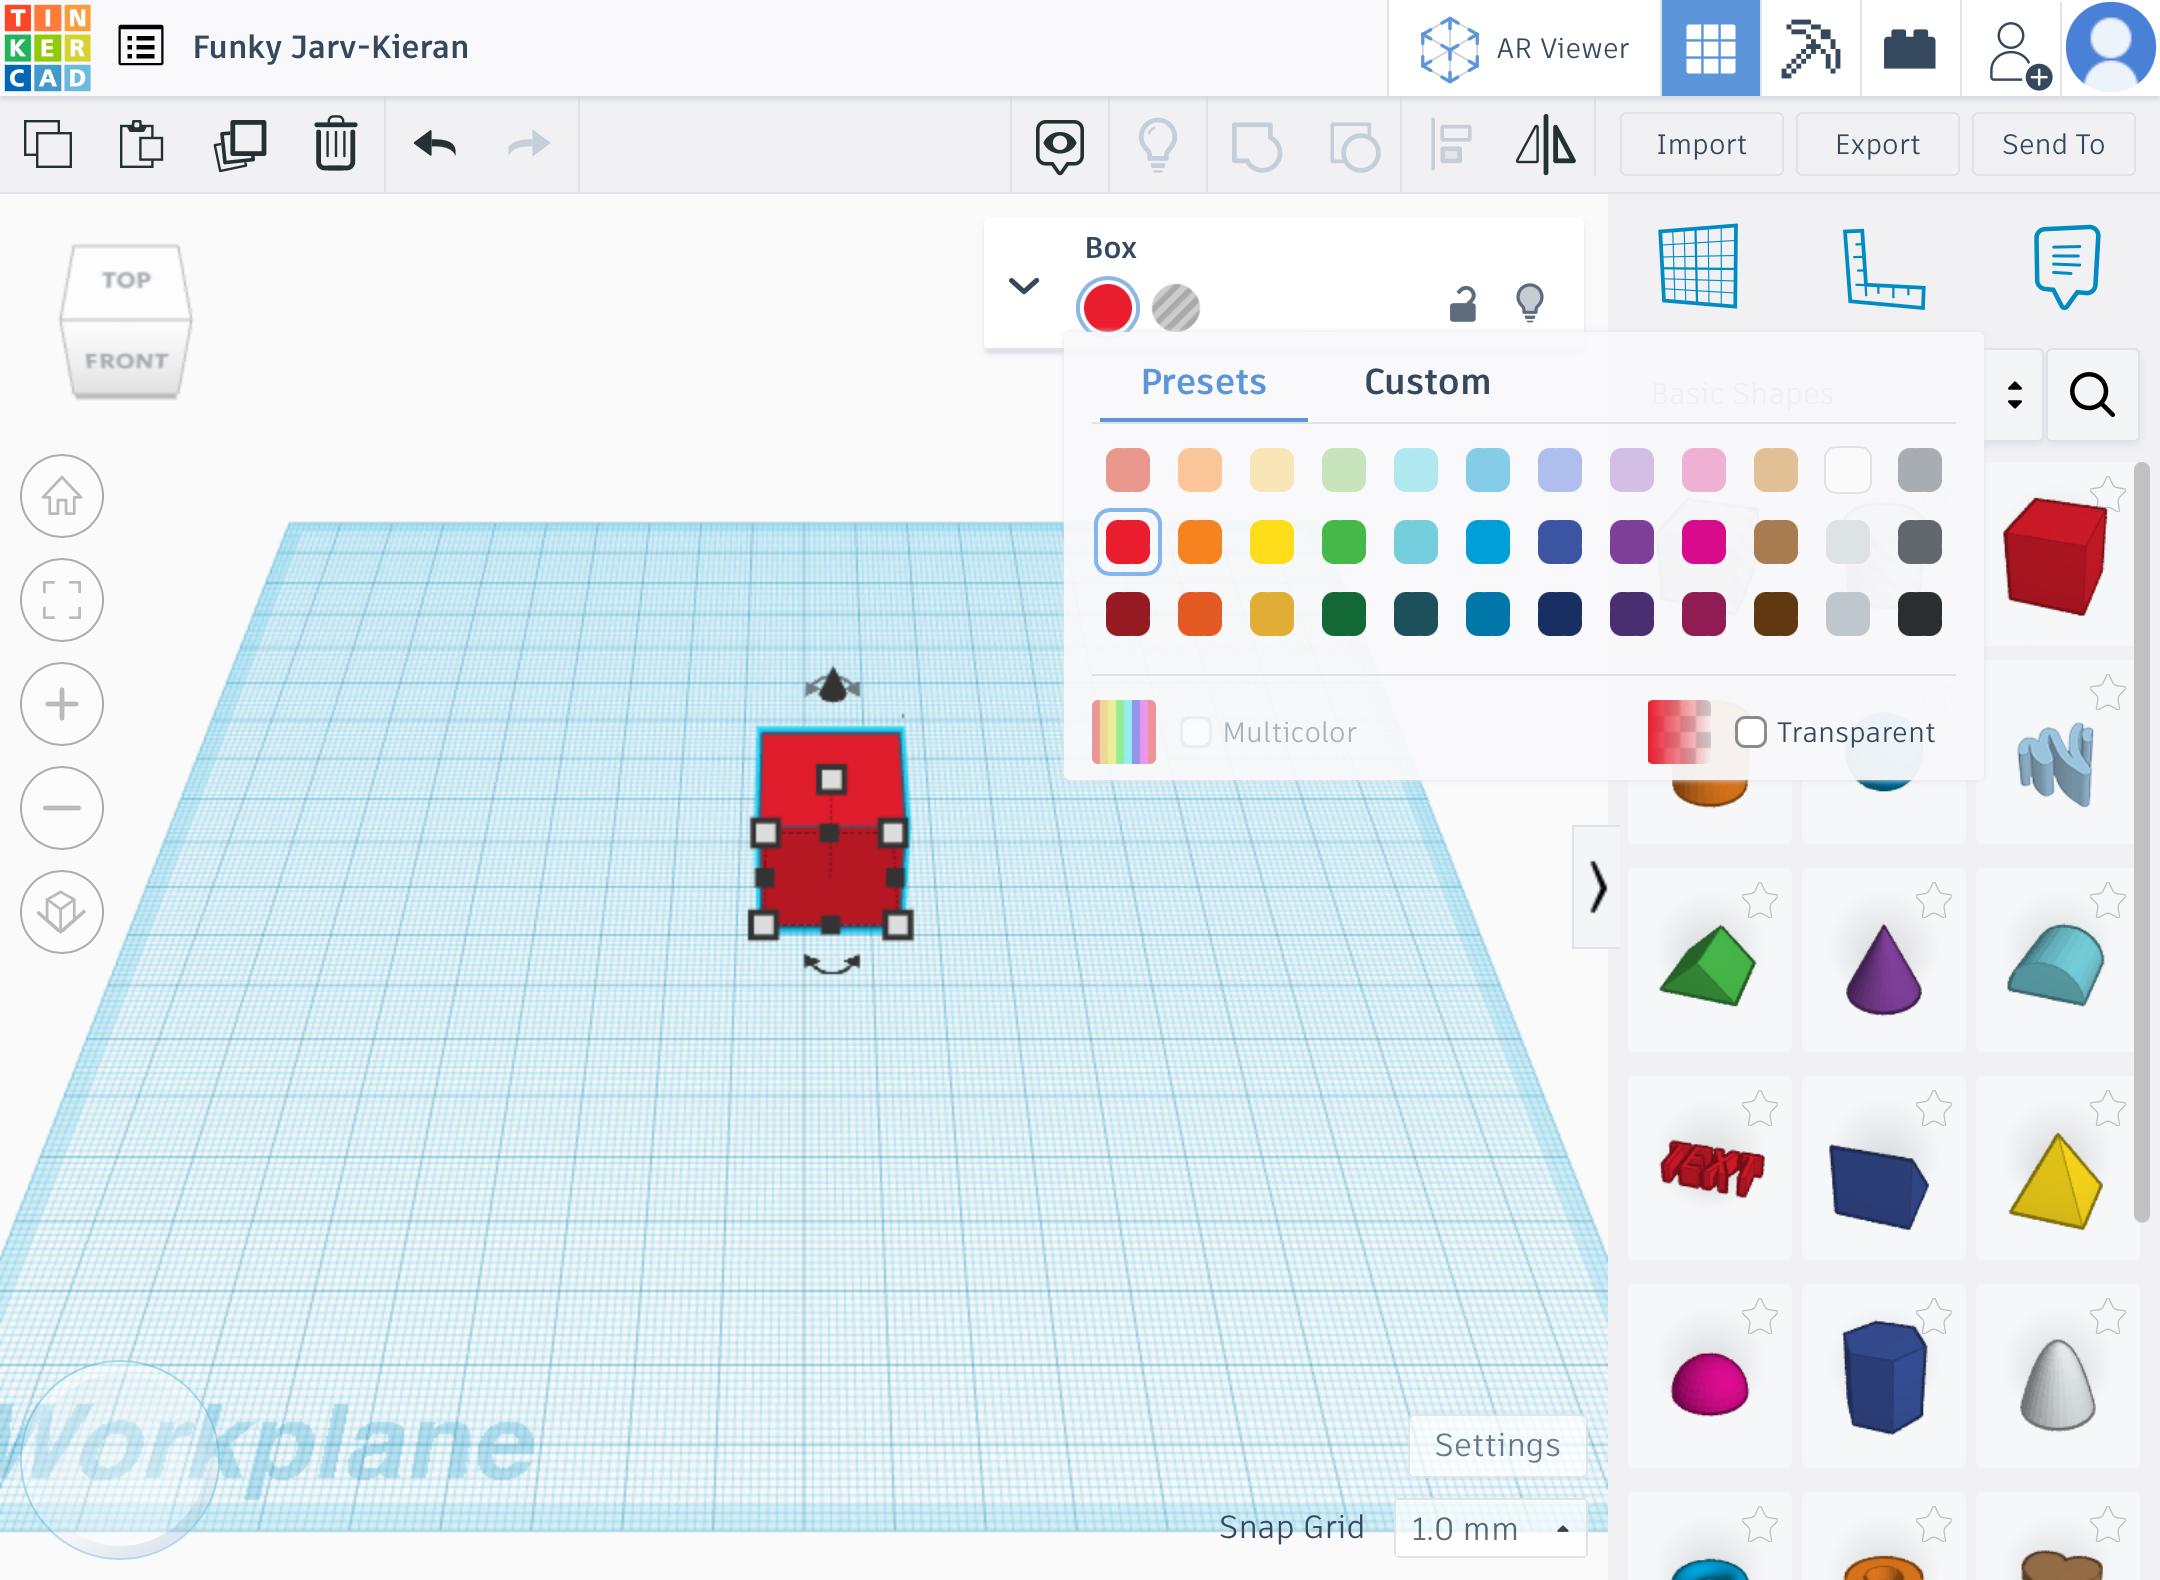
Task: Click the Duplicate and repeat icon
Action: click(x=240, y=145)
